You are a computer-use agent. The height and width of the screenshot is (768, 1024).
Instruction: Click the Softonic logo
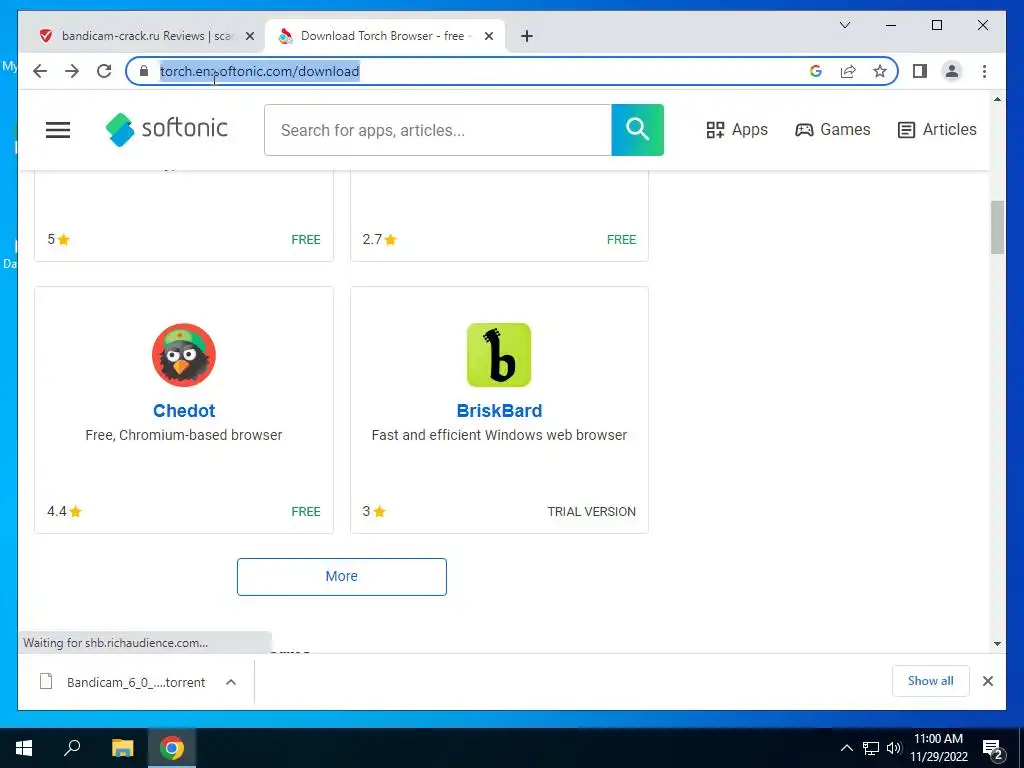(167, 129)
